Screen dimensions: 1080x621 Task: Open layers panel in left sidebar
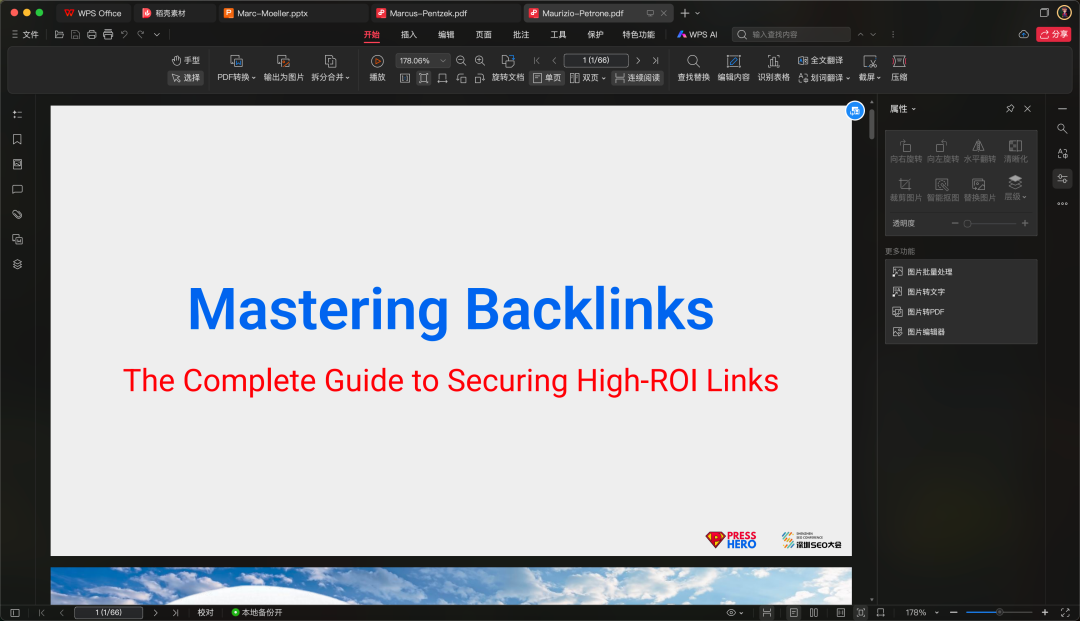click(x=17, y=264)
